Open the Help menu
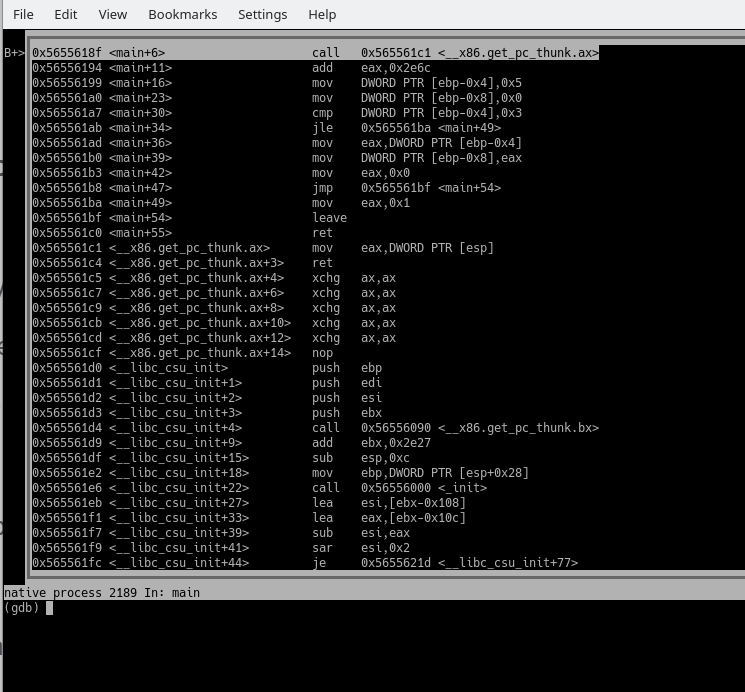This screenshot has height=692, width=745. click(322, 14)
